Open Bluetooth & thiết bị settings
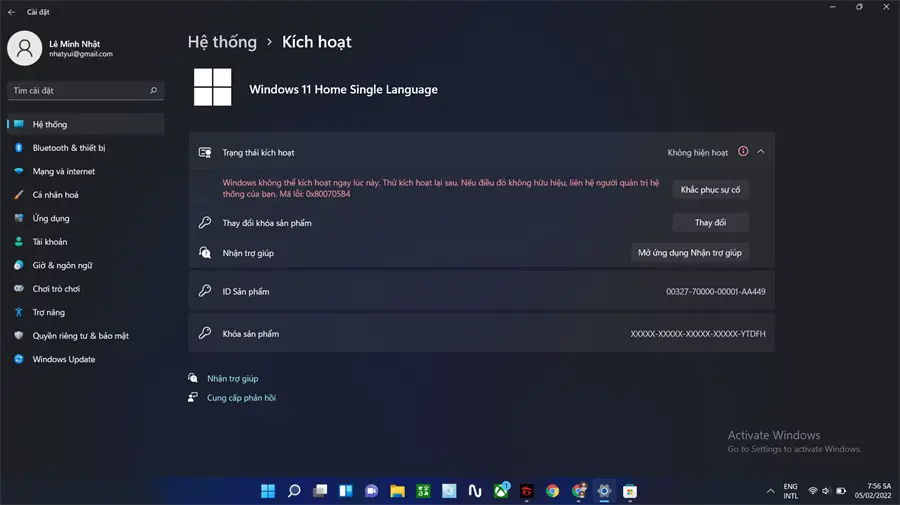 86,147
